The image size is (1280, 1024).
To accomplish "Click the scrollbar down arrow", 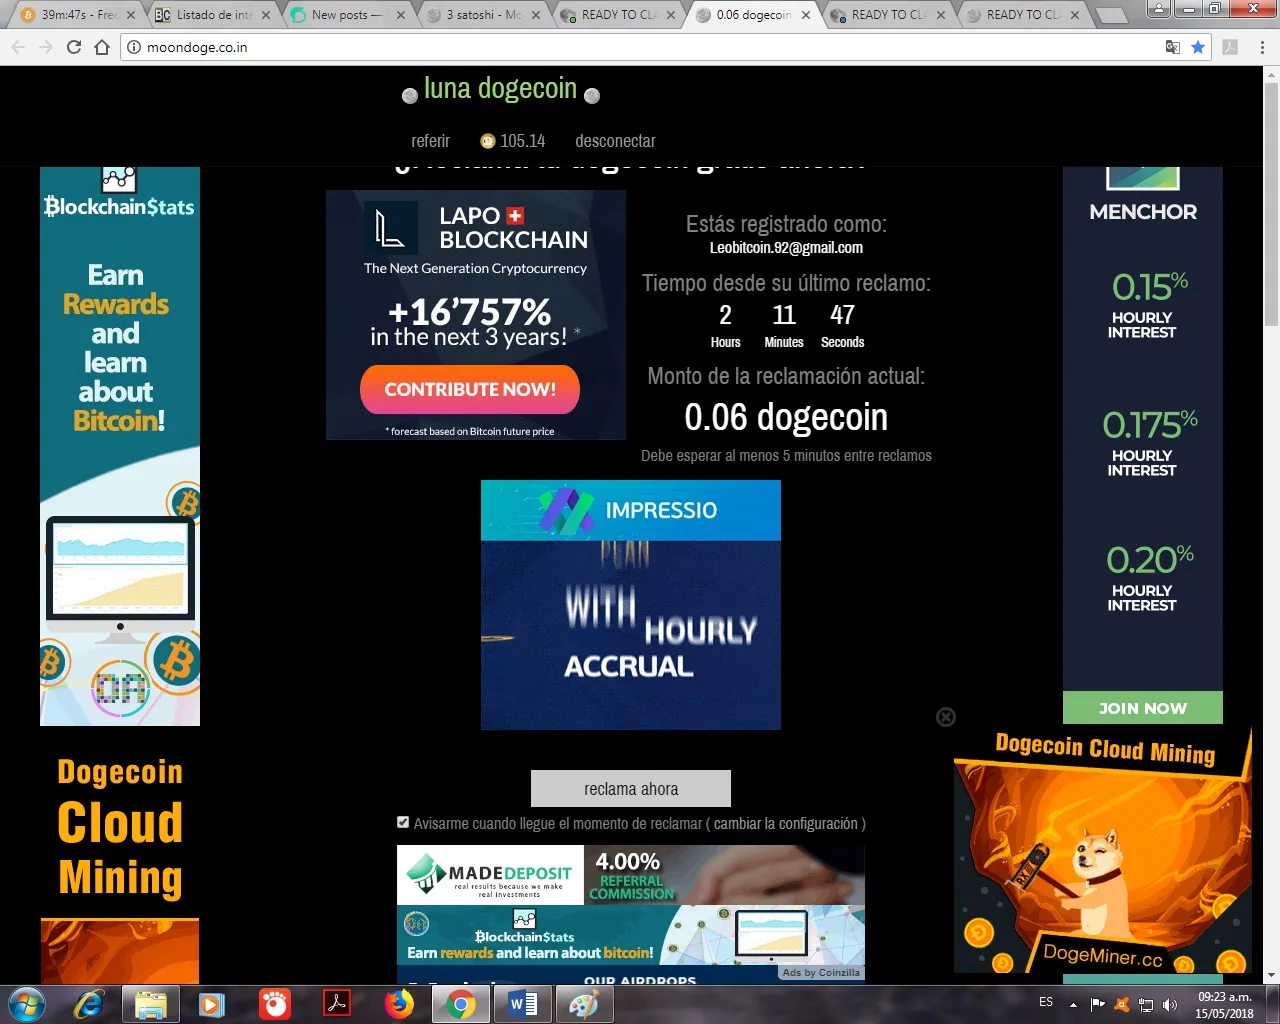I will (1271, 975).
